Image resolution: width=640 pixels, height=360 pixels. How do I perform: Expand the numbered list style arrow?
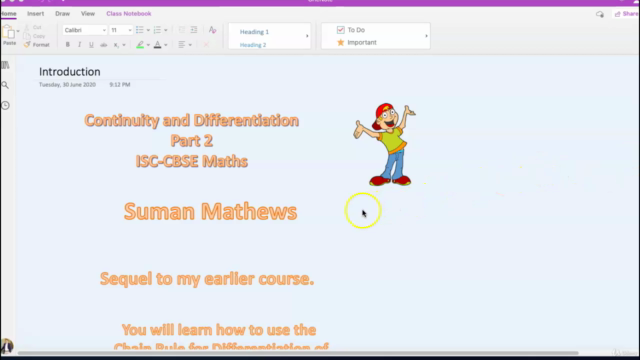[x=166, y=30]
